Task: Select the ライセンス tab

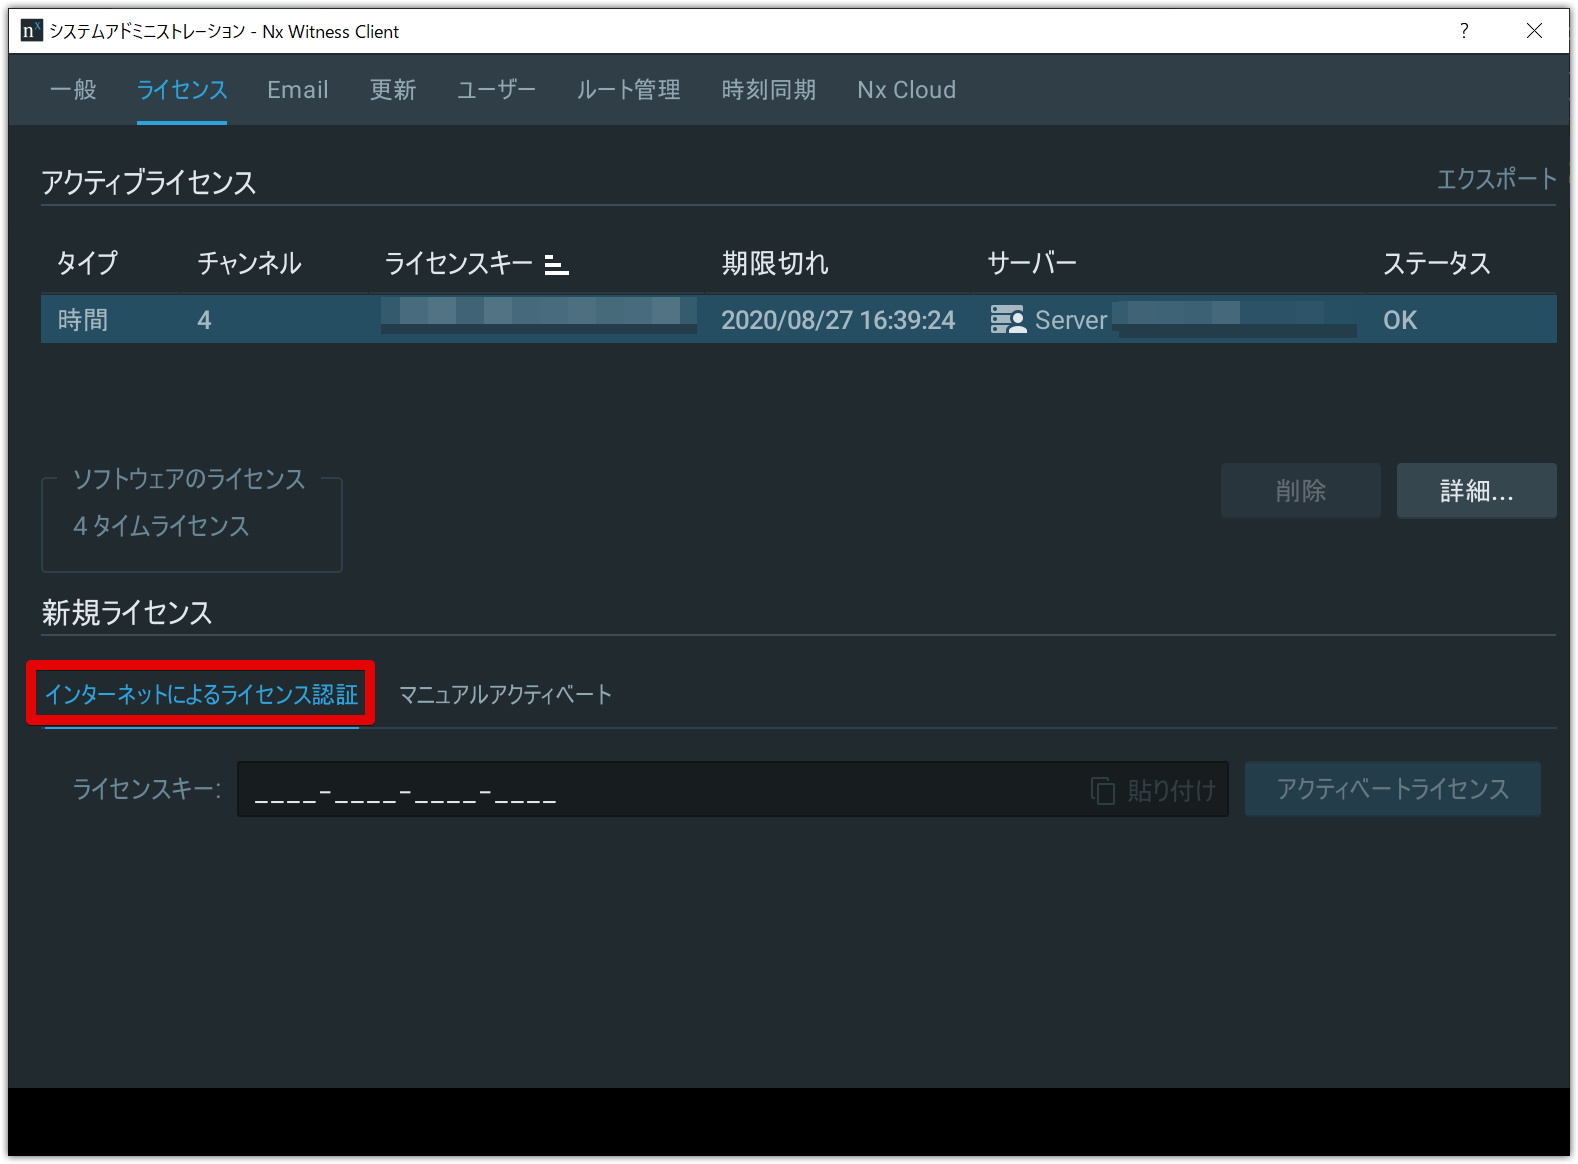Action: (182, 90)
